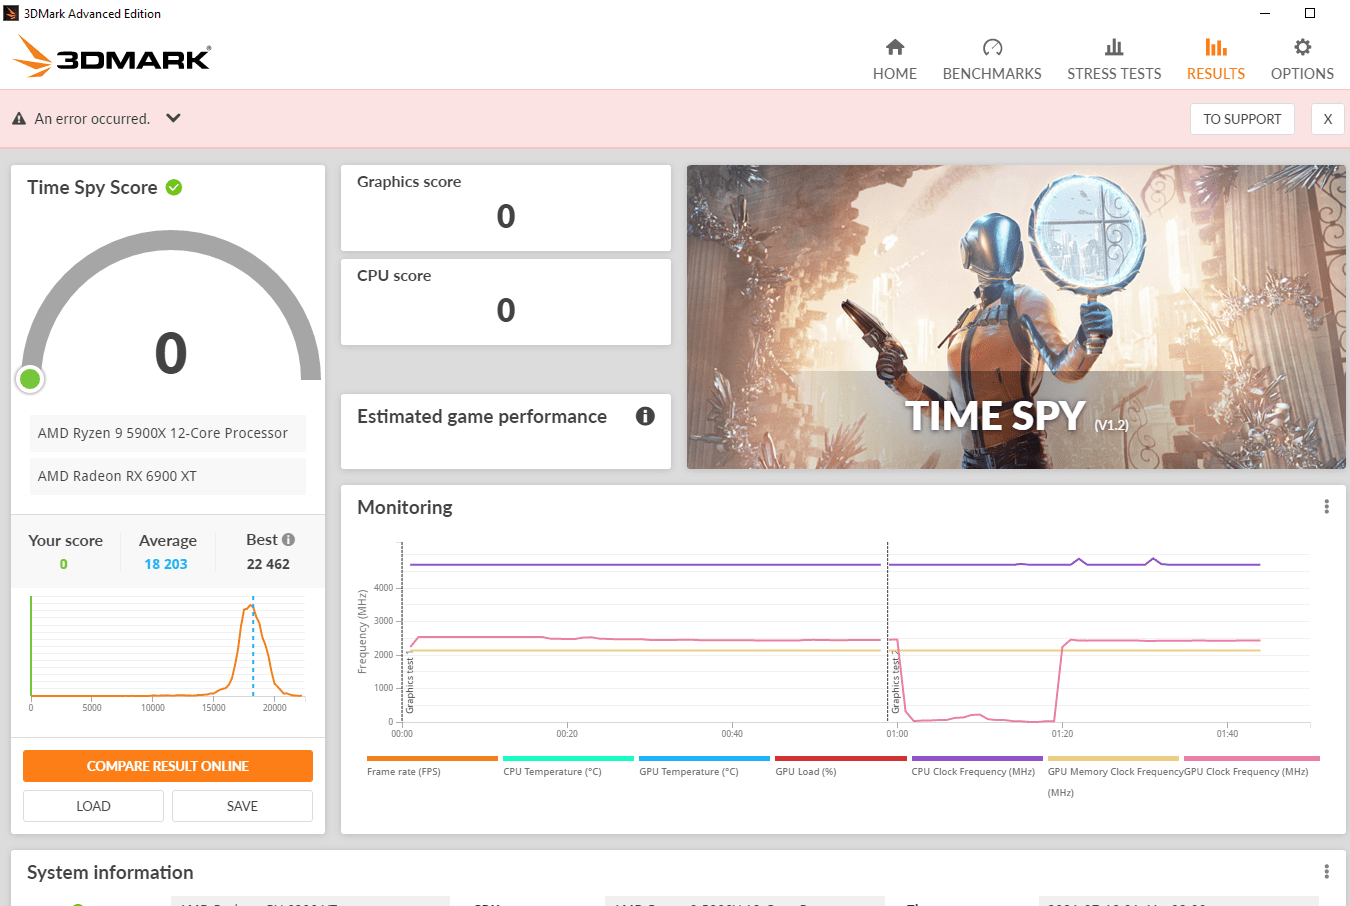Toggle GPU Temperature legend swatch

click(704, 758)
